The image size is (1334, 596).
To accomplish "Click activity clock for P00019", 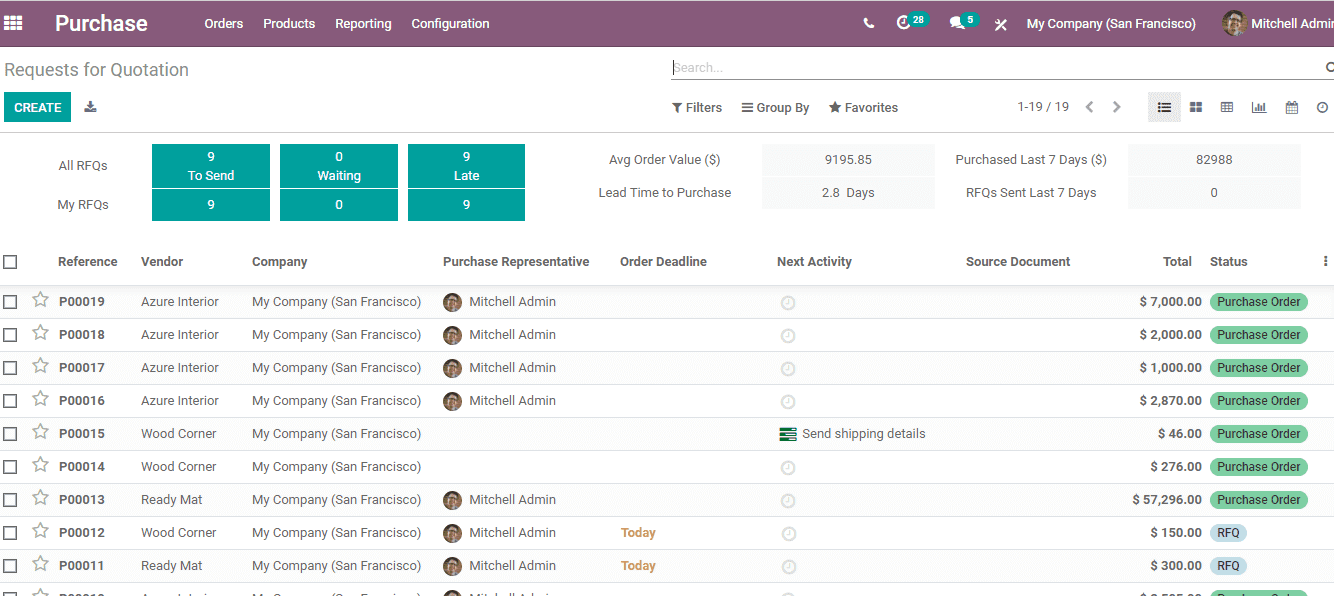I will click(788, 303).
